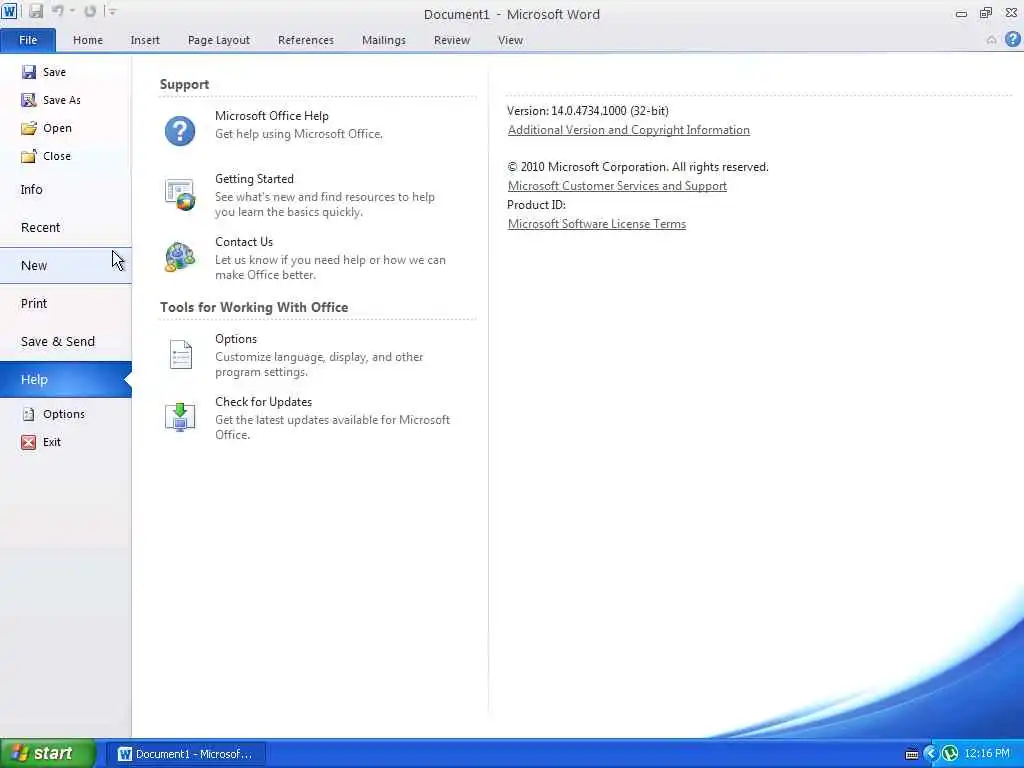The height and width of the screenshot is (768, 1024).
Task: Click the Contact Us globe icon
Action: [x=180, y=257]
